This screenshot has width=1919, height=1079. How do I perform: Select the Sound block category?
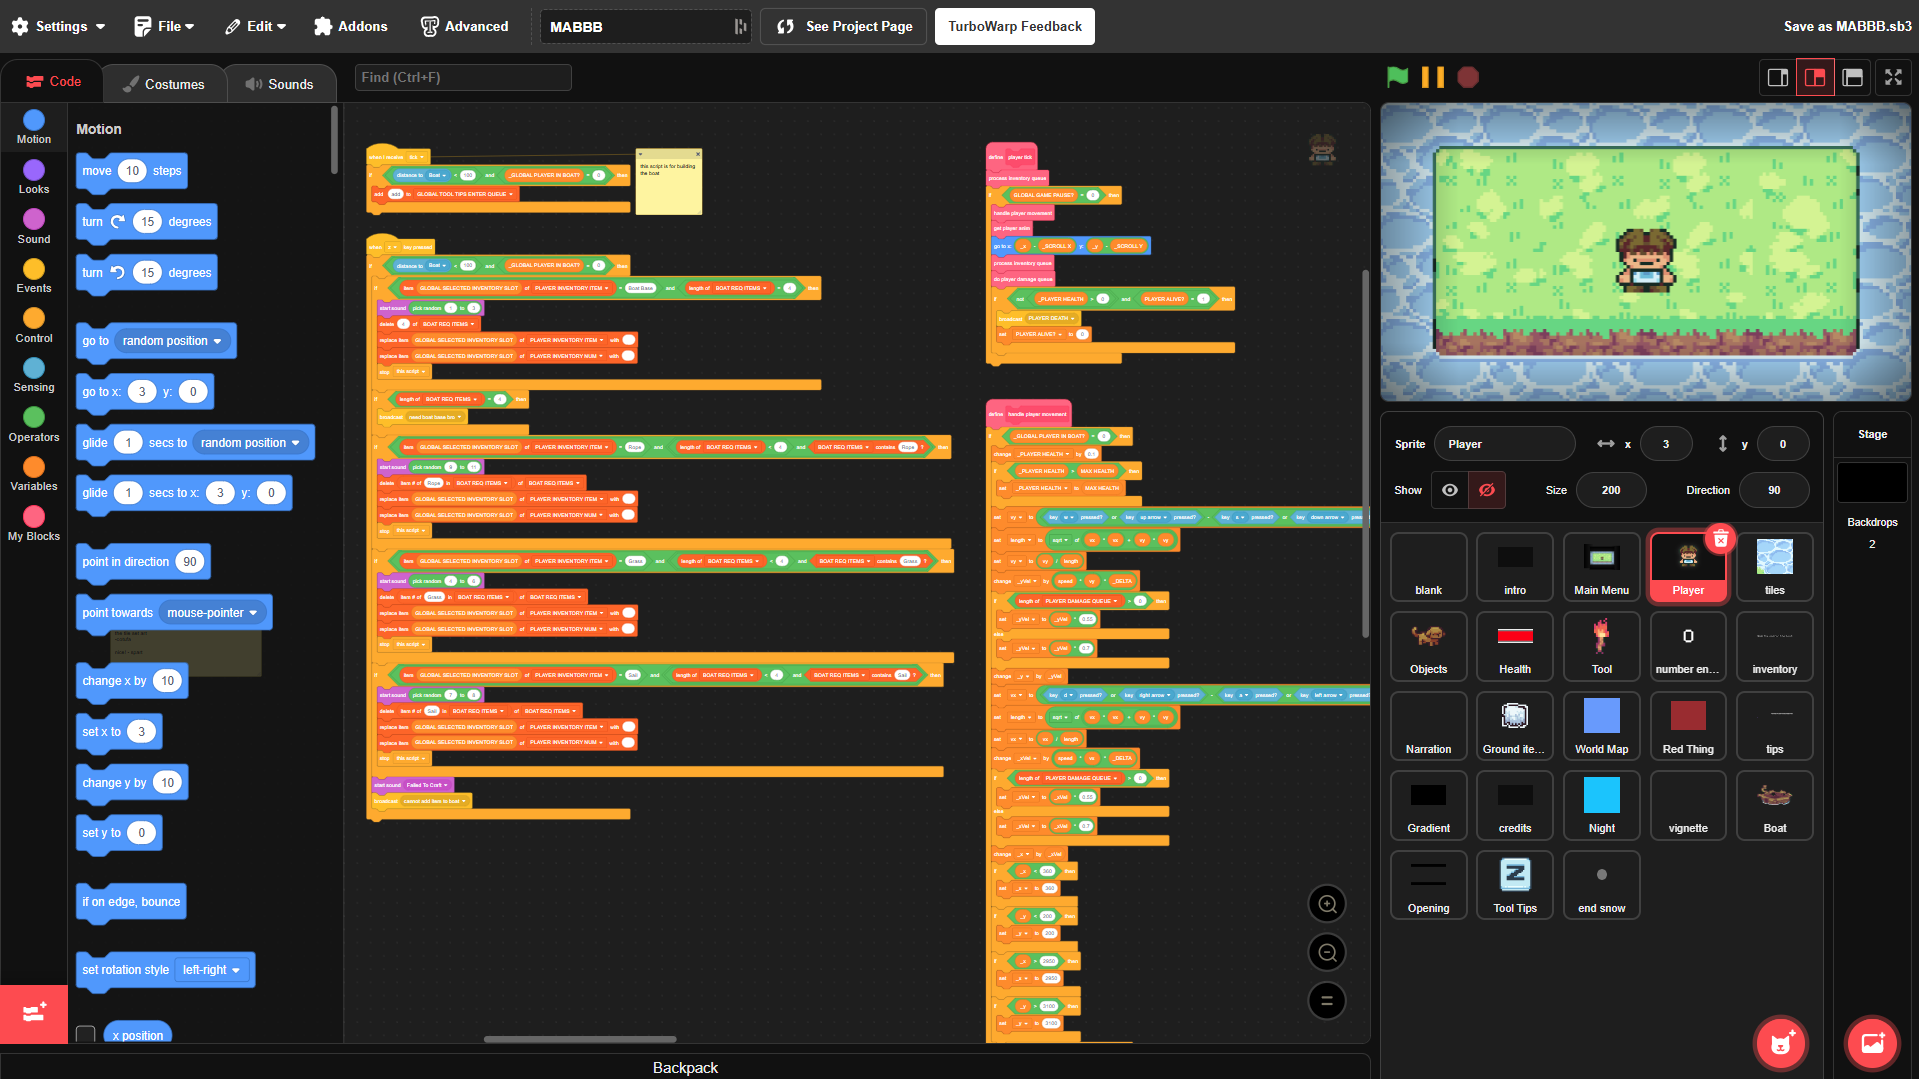[x=34, y=227]
